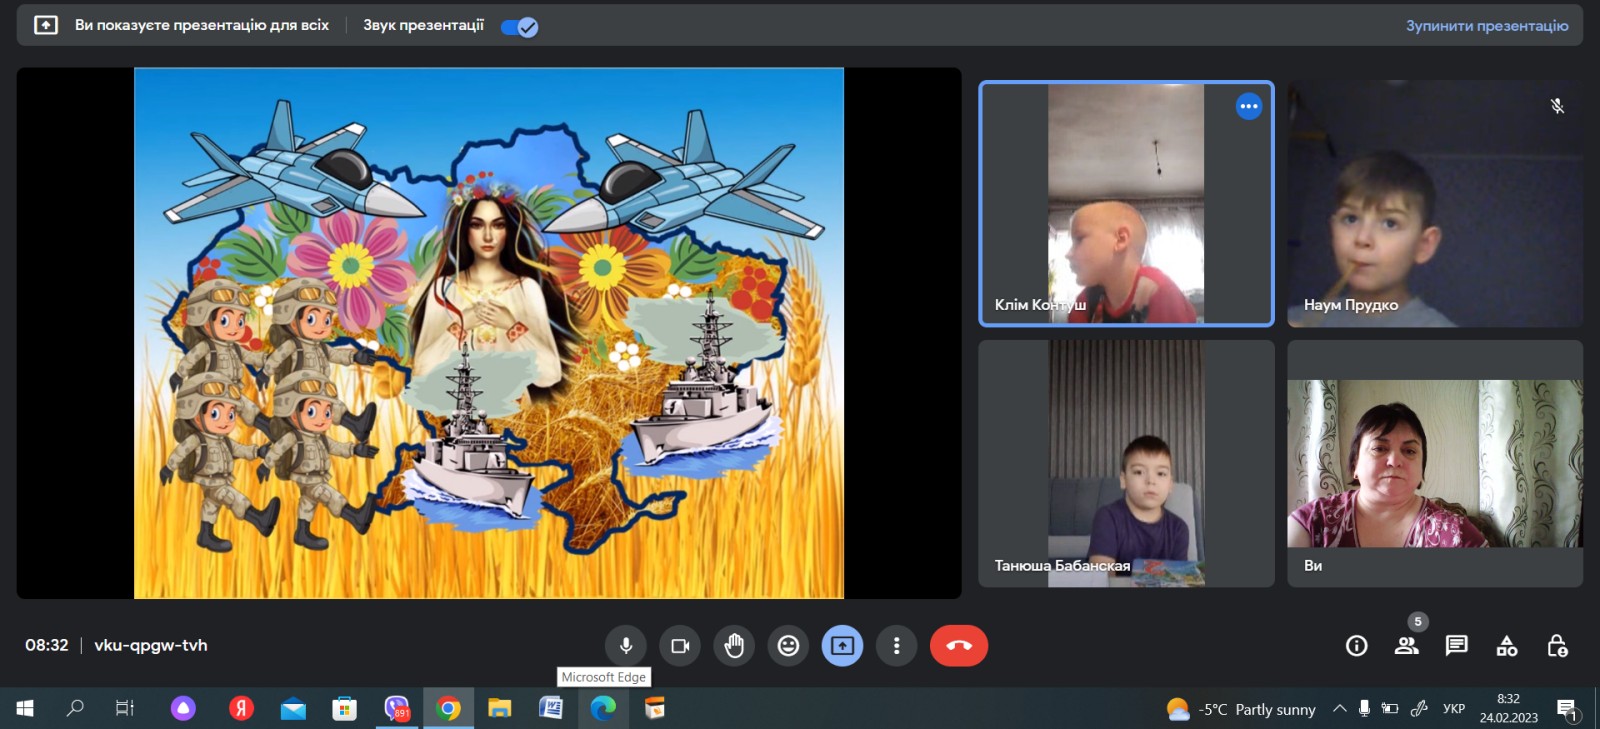Click the system tray microphone icon
Image resolution: width=1600 pixels, height=729 pixels.
click(1364, 708)
